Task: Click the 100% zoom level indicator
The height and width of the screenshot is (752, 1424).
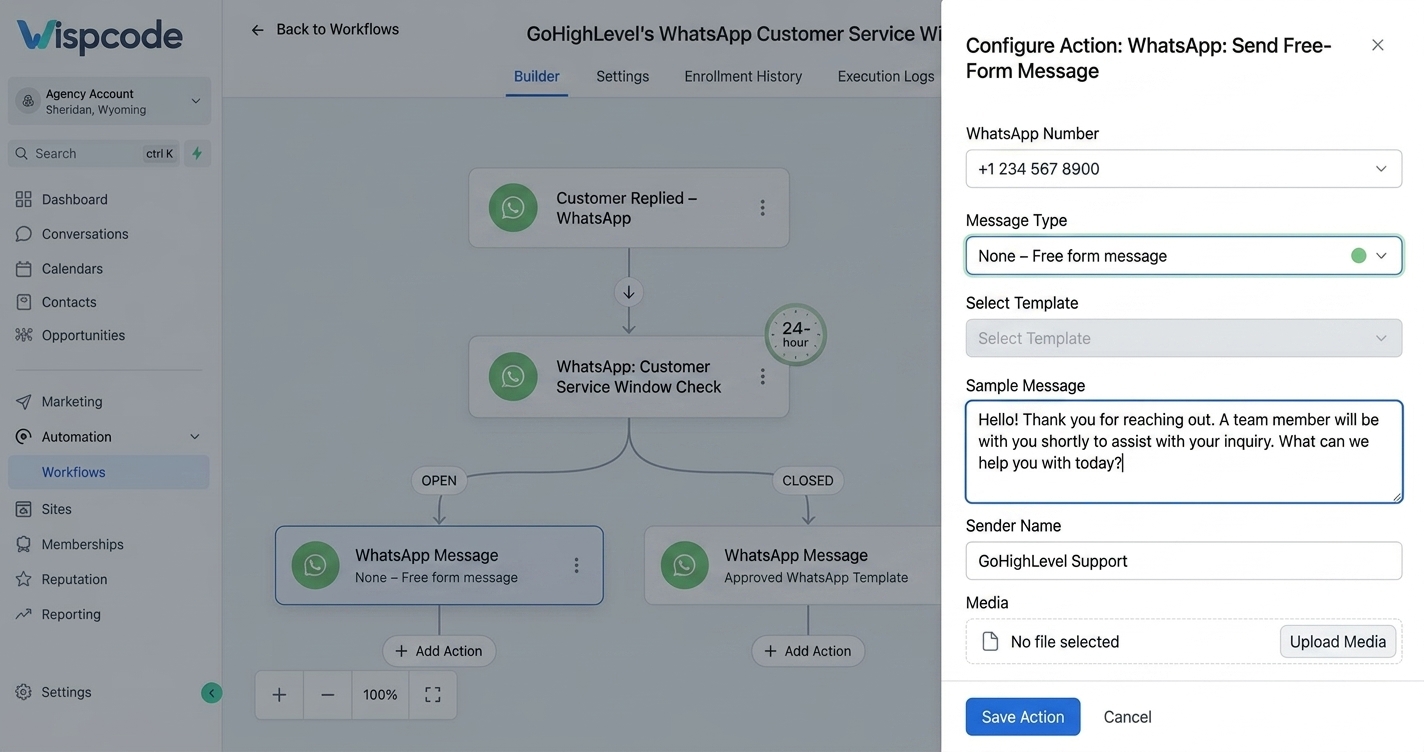Action: click(380, 695)
